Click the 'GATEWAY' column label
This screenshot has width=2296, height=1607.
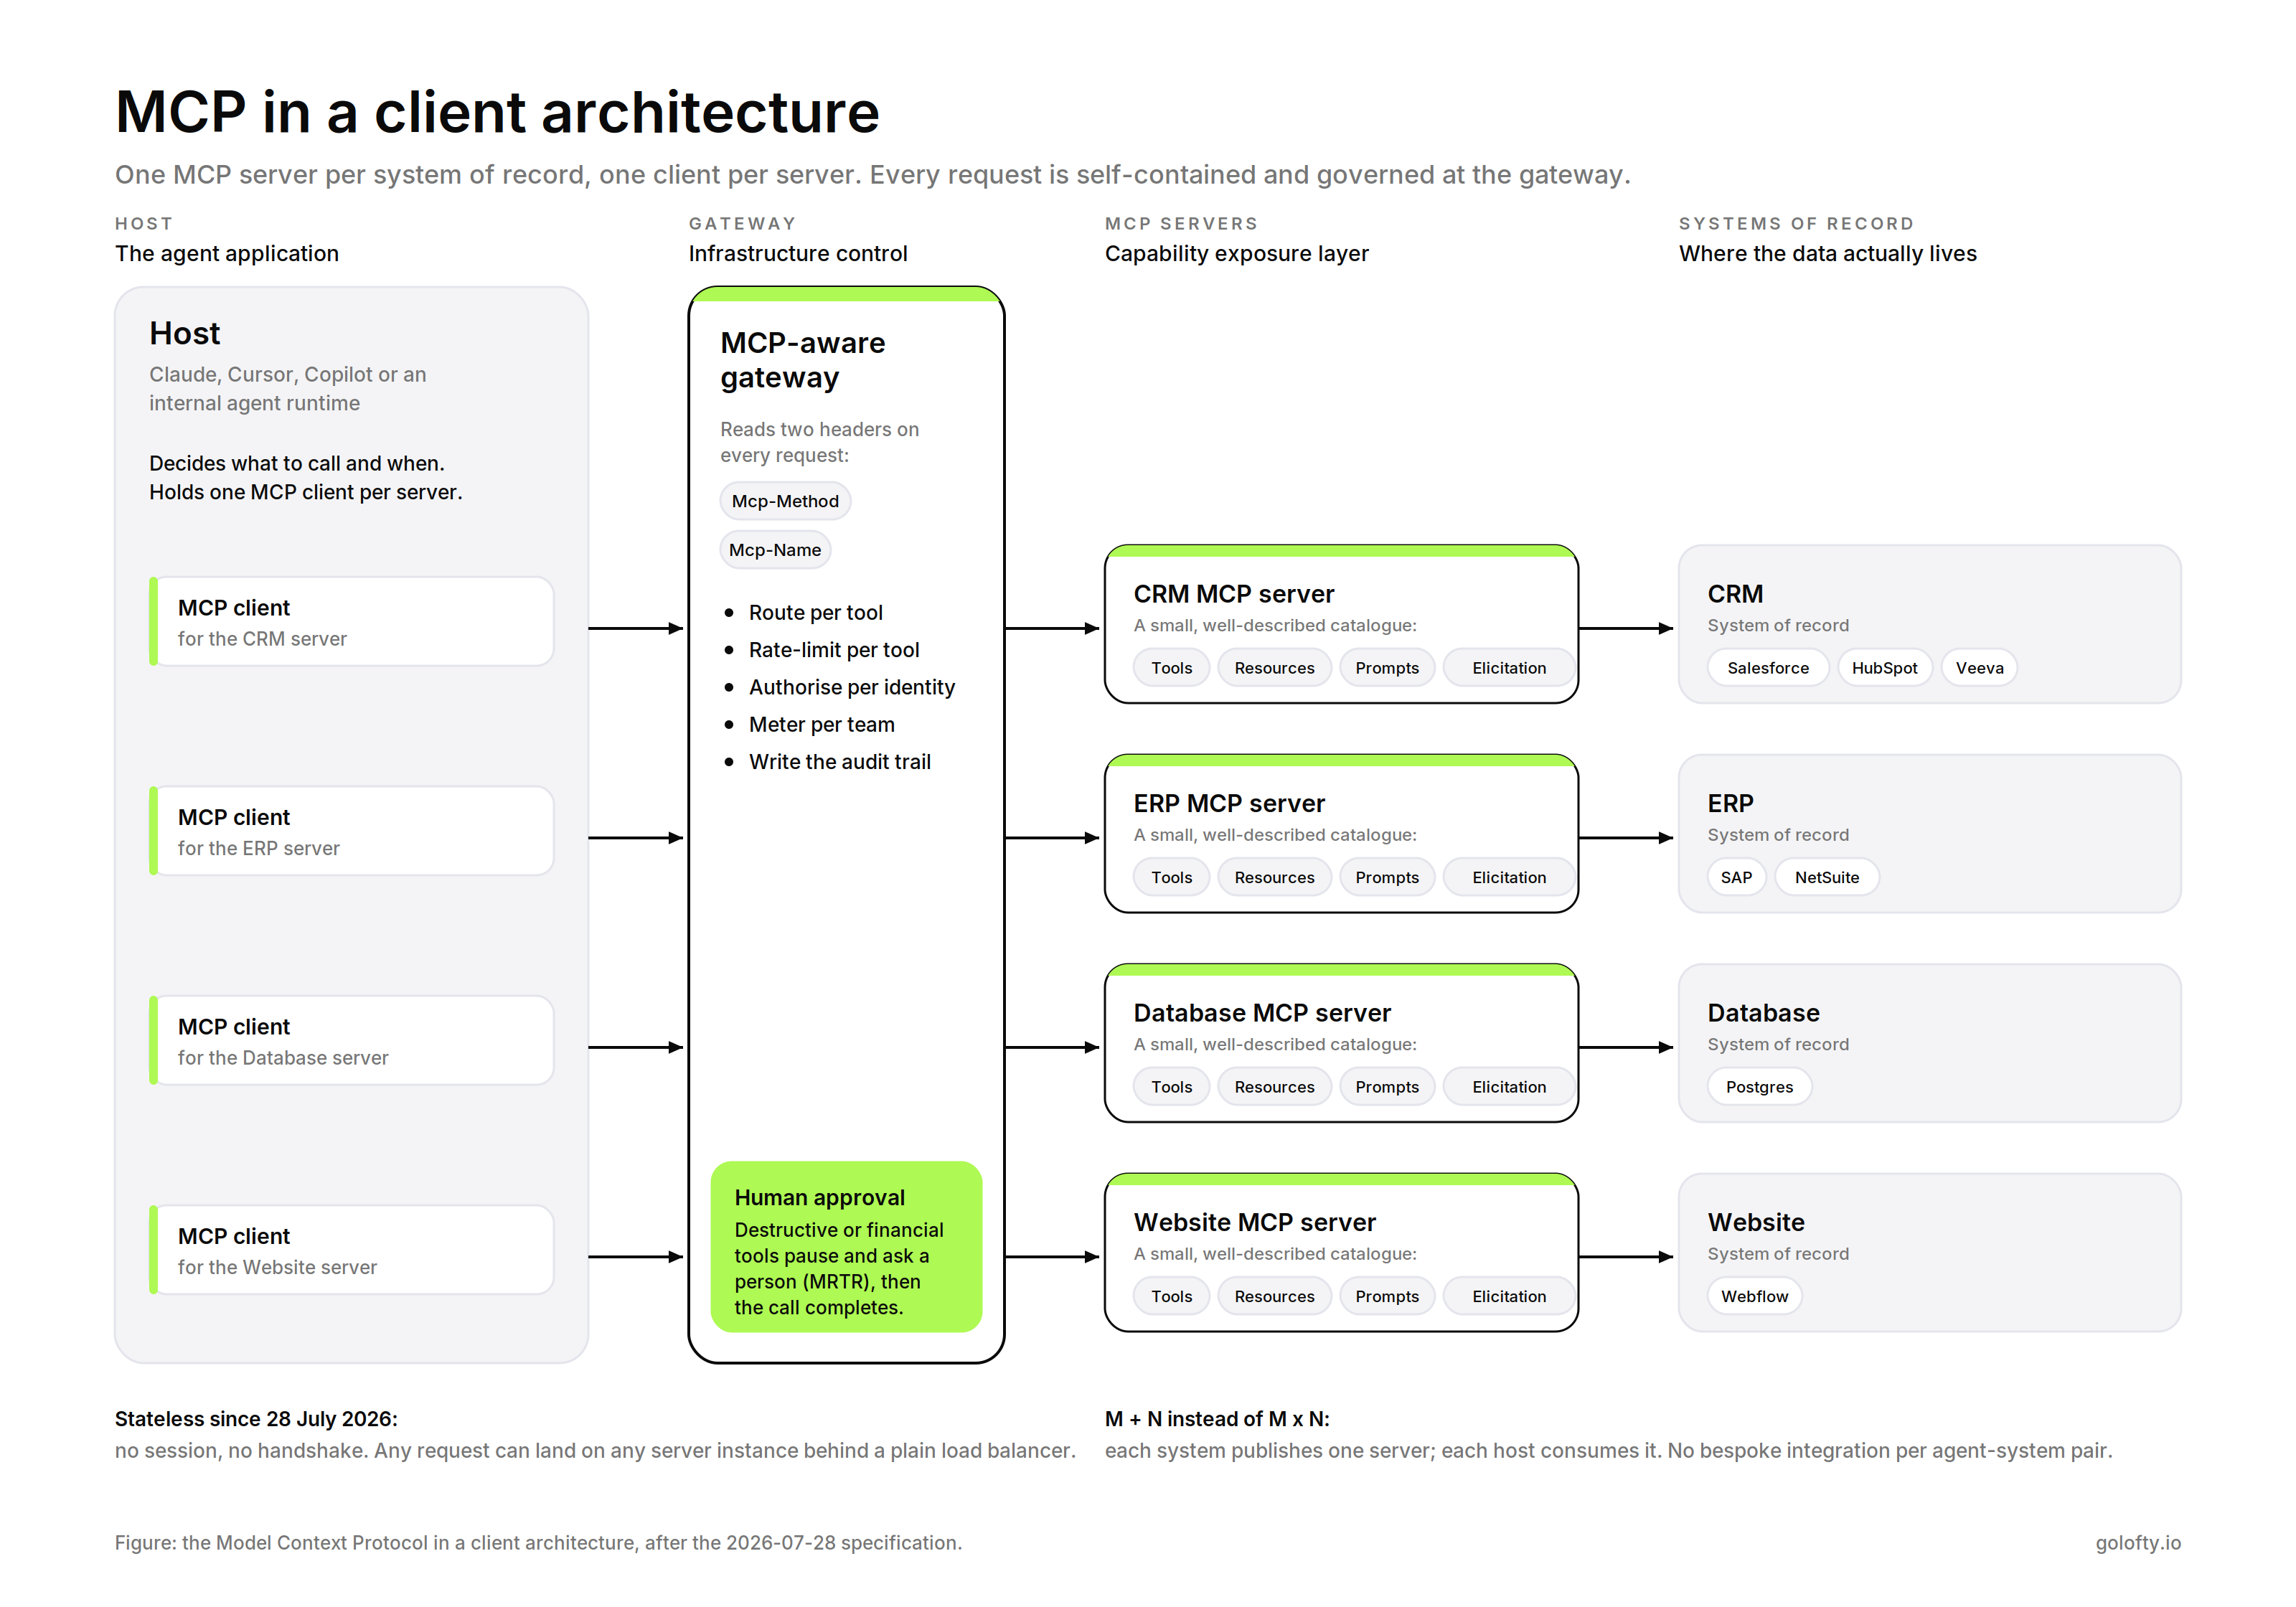click(742, 223)
